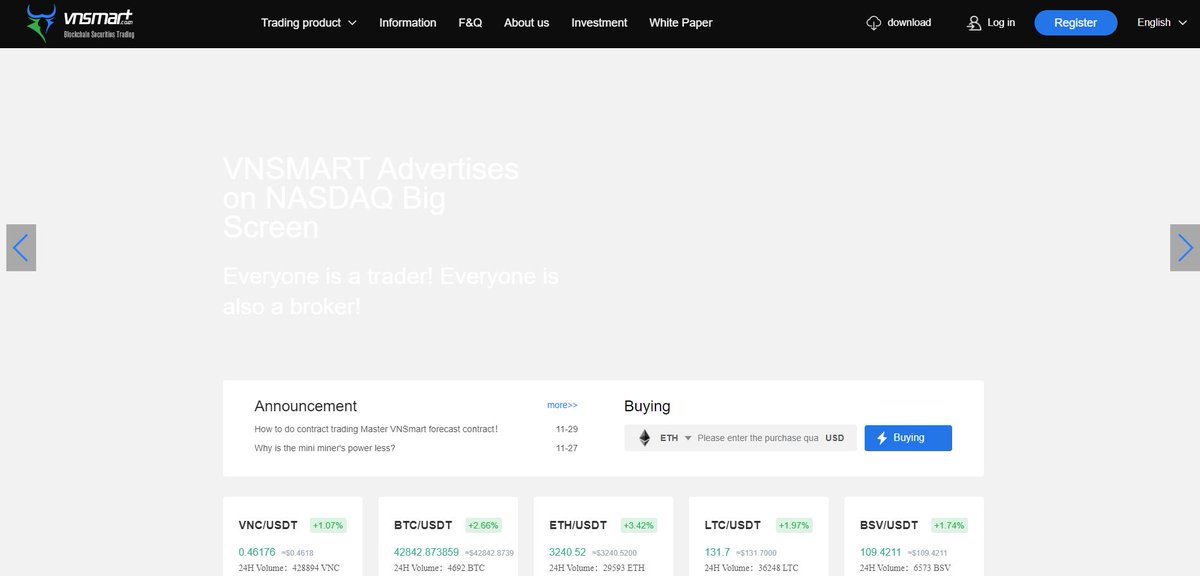1200x576 pixels.
Task: Click the purchase quantity input field
Action: pyautogui.click(x=758, y=438)
